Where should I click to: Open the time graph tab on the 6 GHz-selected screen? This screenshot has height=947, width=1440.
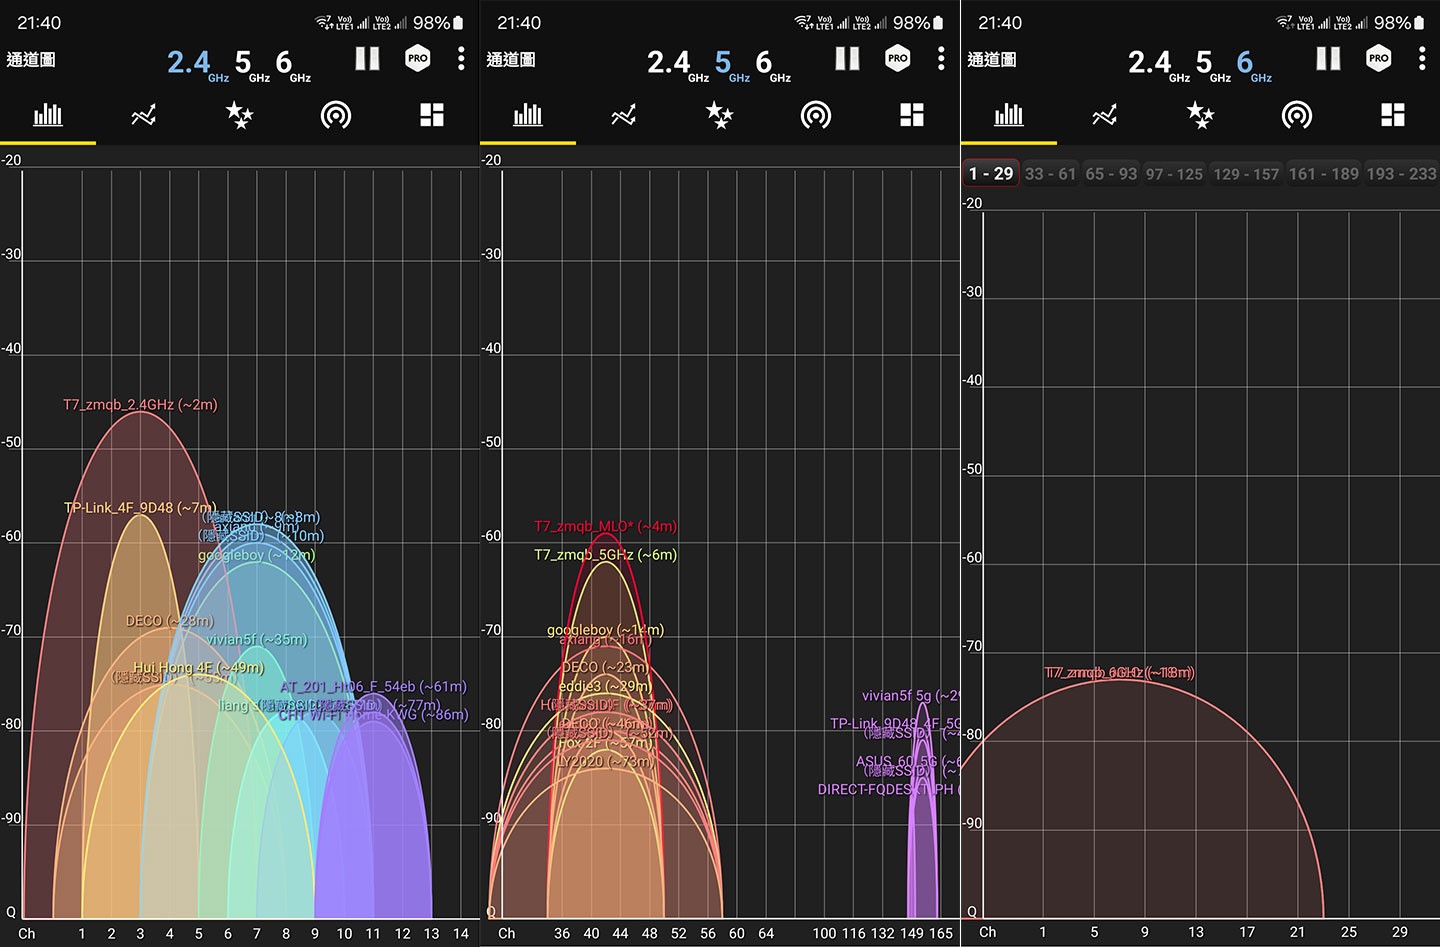pos(1105,116)
